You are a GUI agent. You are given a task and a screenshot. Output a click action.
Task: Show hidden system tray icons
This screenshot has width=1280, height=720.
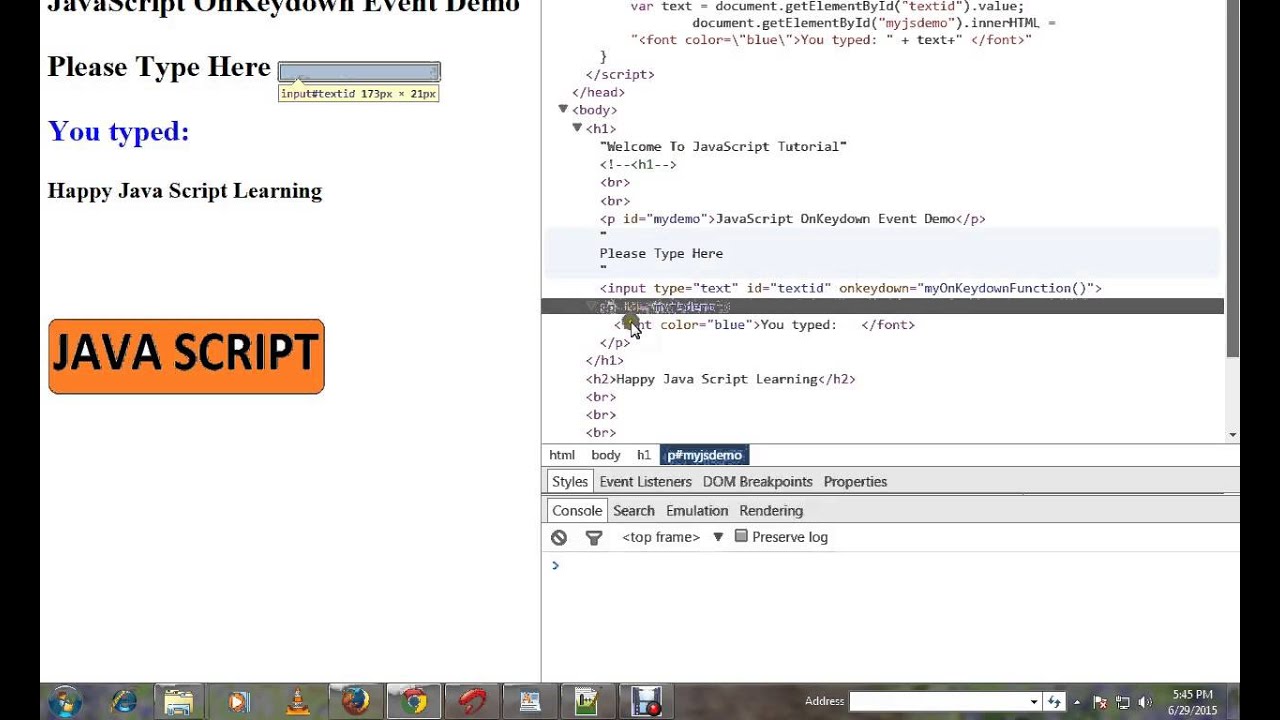click(x=1079, y=702)
